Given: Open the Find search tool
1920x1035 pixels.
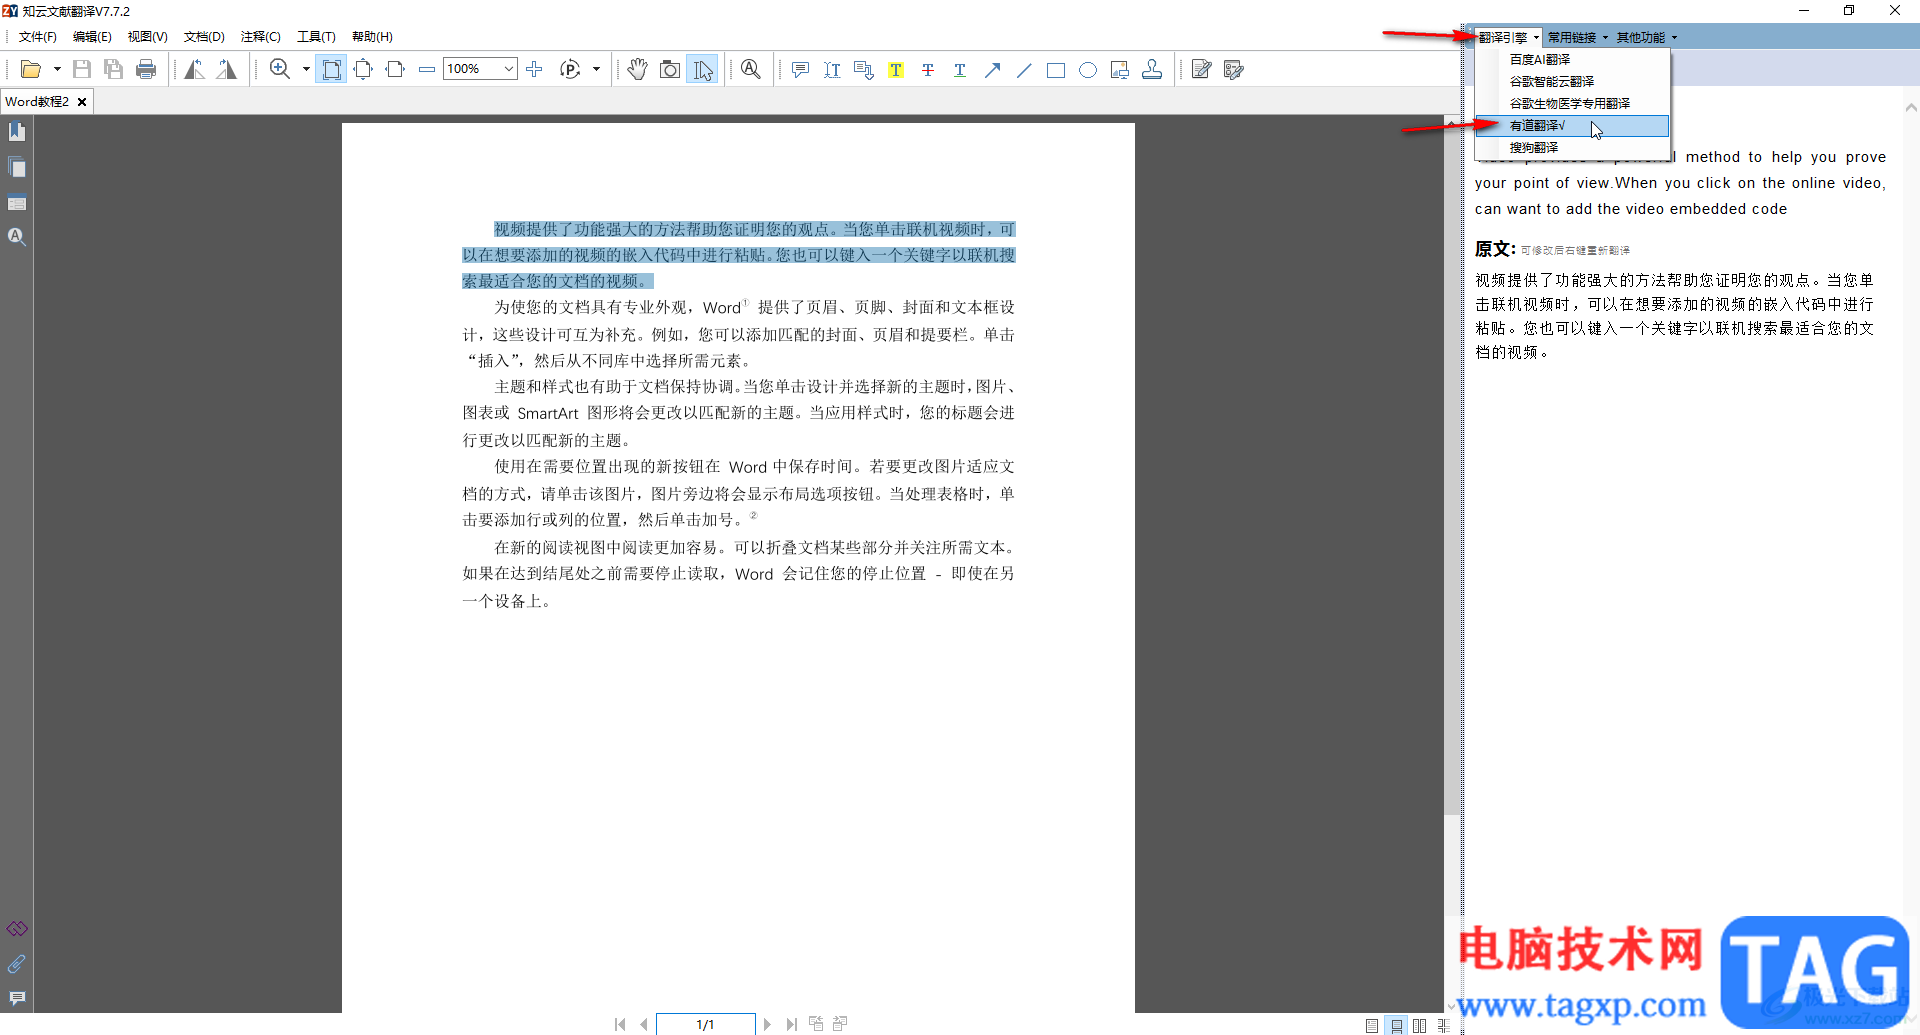Looking at the screenshot, I should click(751, 69).
